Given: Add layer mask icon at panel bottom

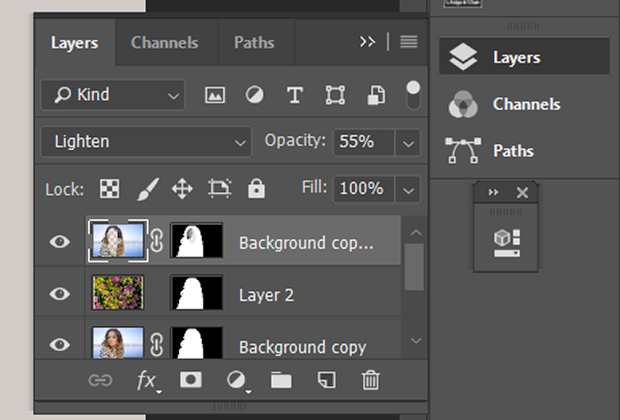Looking at the screenshot, I should tap(191, 380).
